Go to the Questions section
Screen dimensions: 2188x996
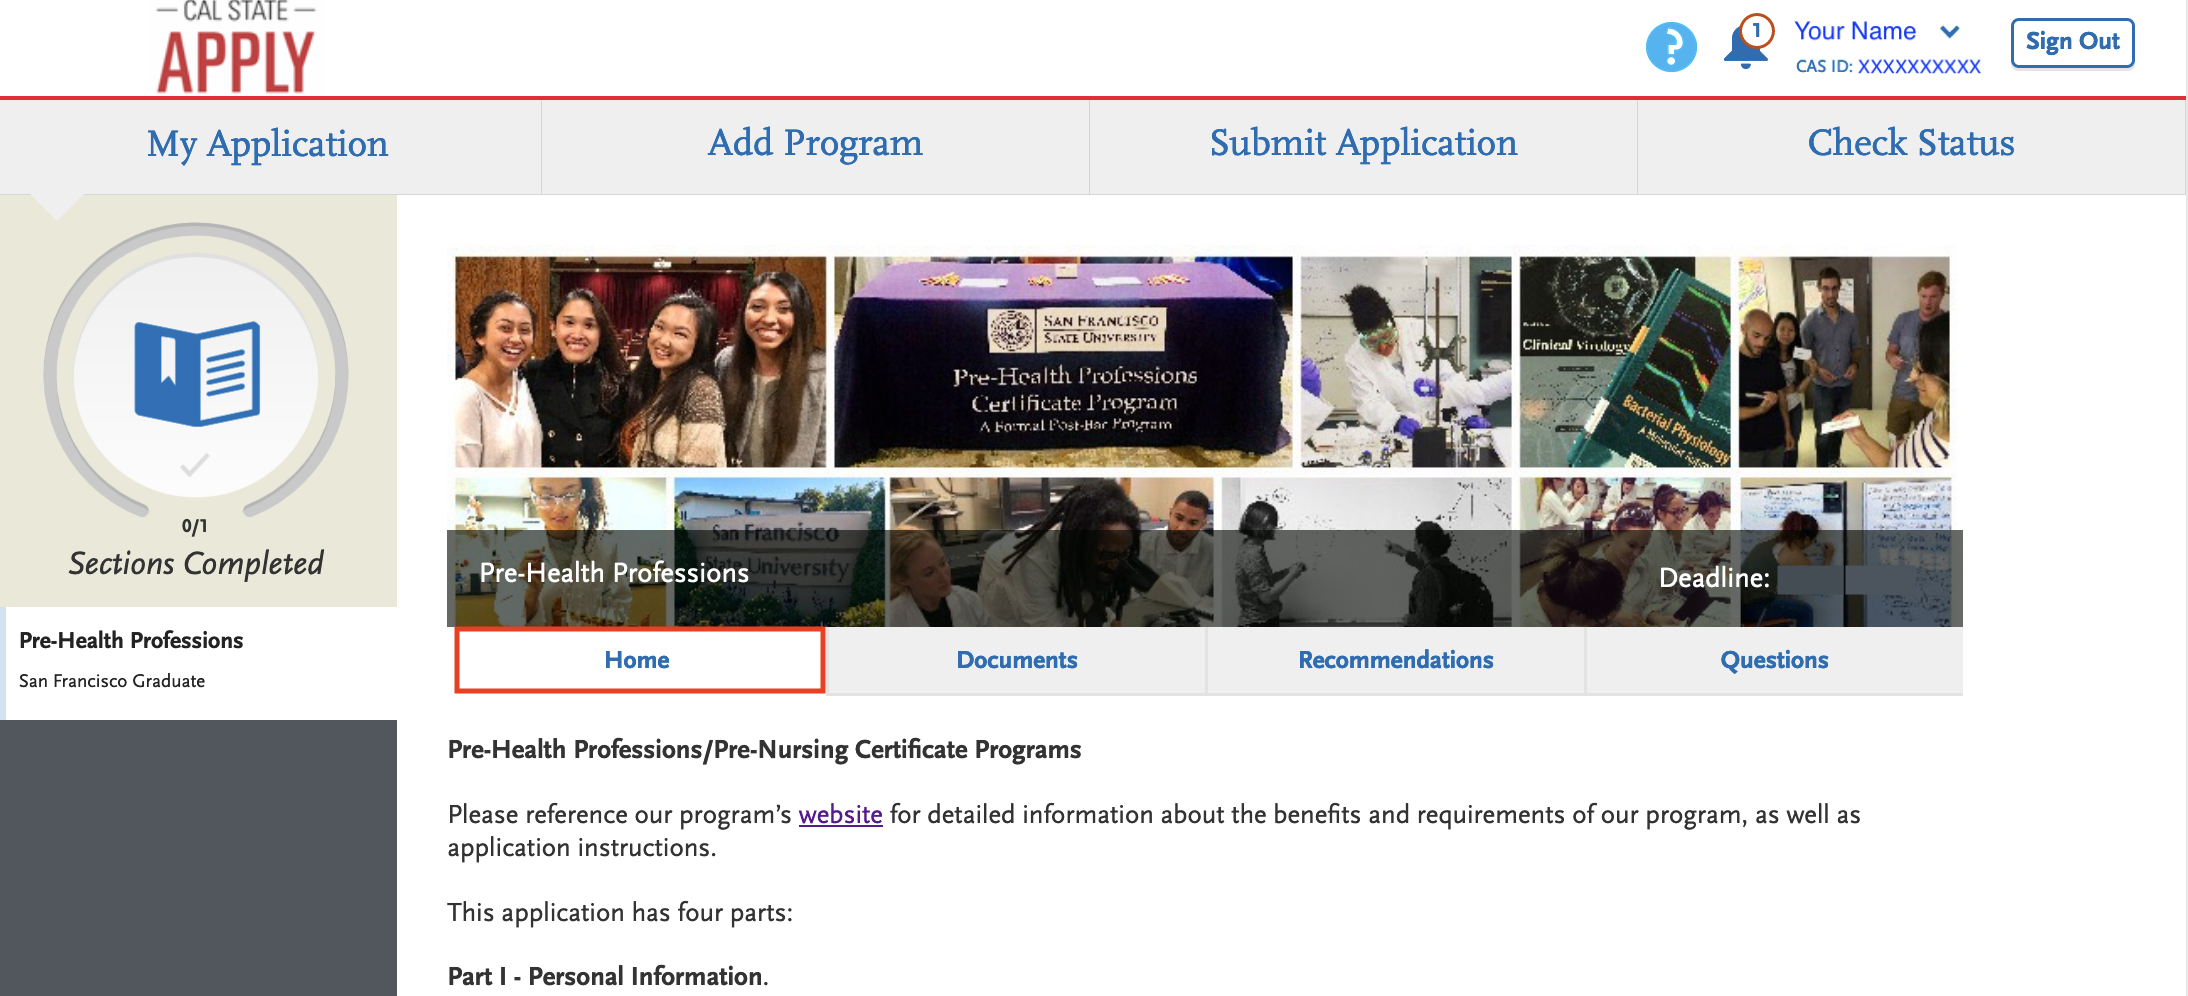point(1774,660)
